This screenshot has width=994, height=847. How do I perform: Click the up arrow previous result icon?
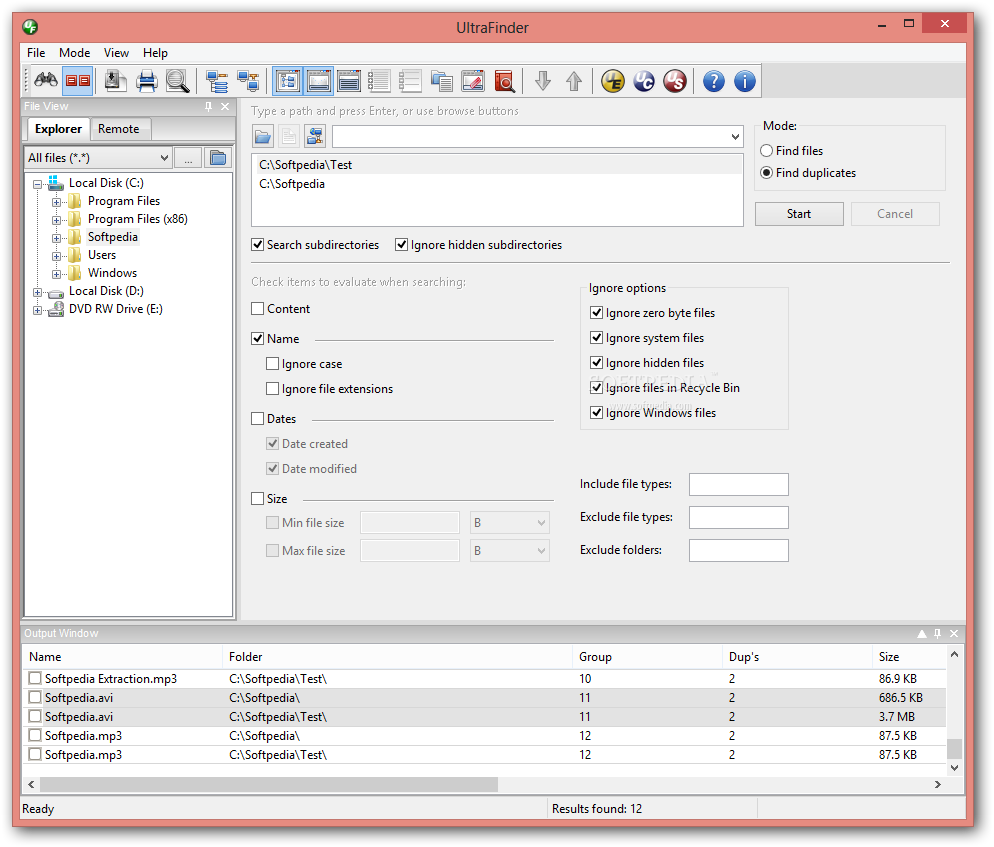pyautogui.click(x=574, y=81)
